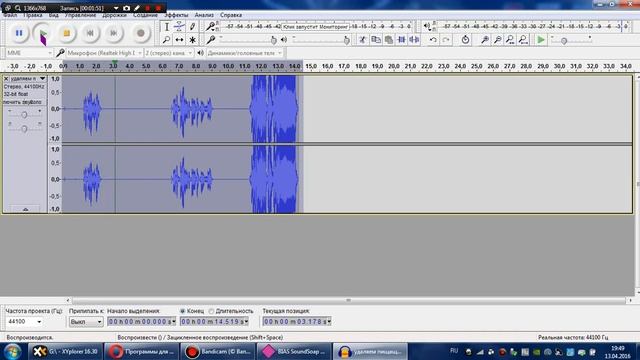Undo the last action
This screenshot has width=640, height=360.
point(433,40)
